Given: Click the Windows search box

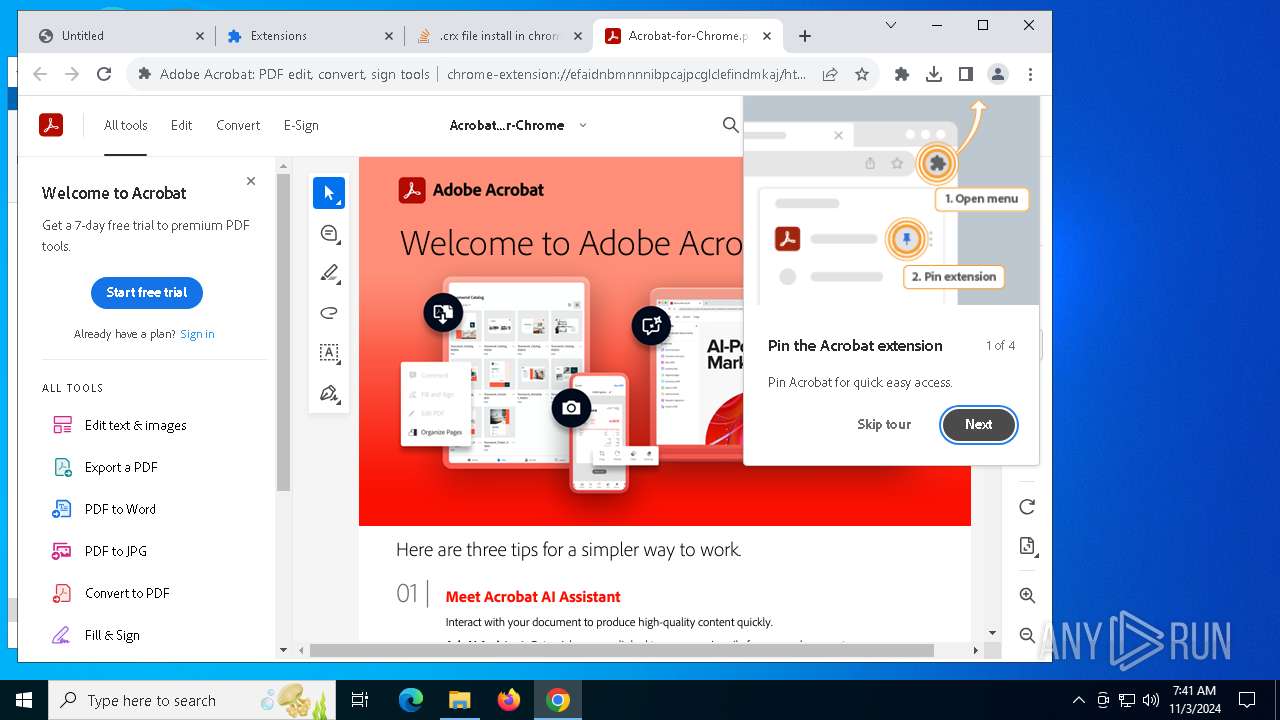Looking at the screenshot, I should click(192, 700).
